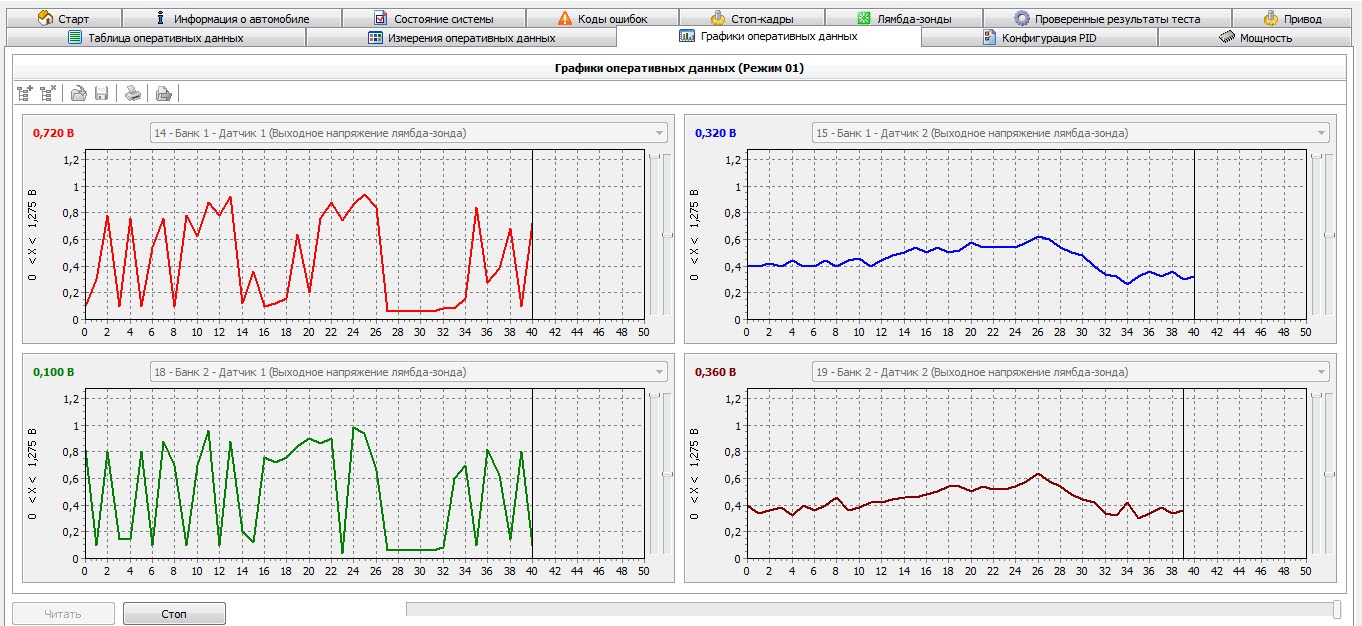Open the Коды ошибок warning tab

pyautogui.click(x=602, y=18)
